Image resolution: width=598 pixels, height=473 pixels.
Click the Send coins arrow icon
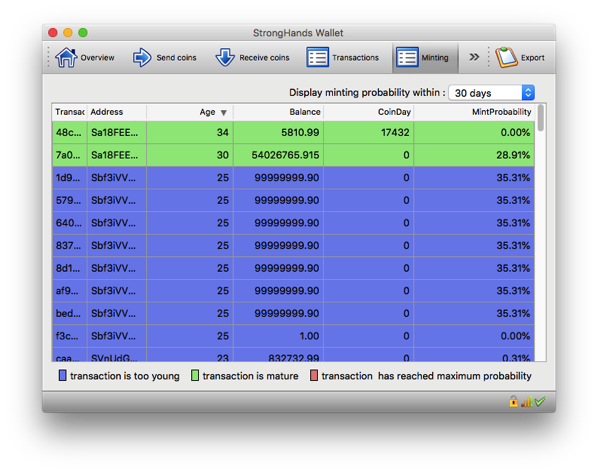coord(142,58)
